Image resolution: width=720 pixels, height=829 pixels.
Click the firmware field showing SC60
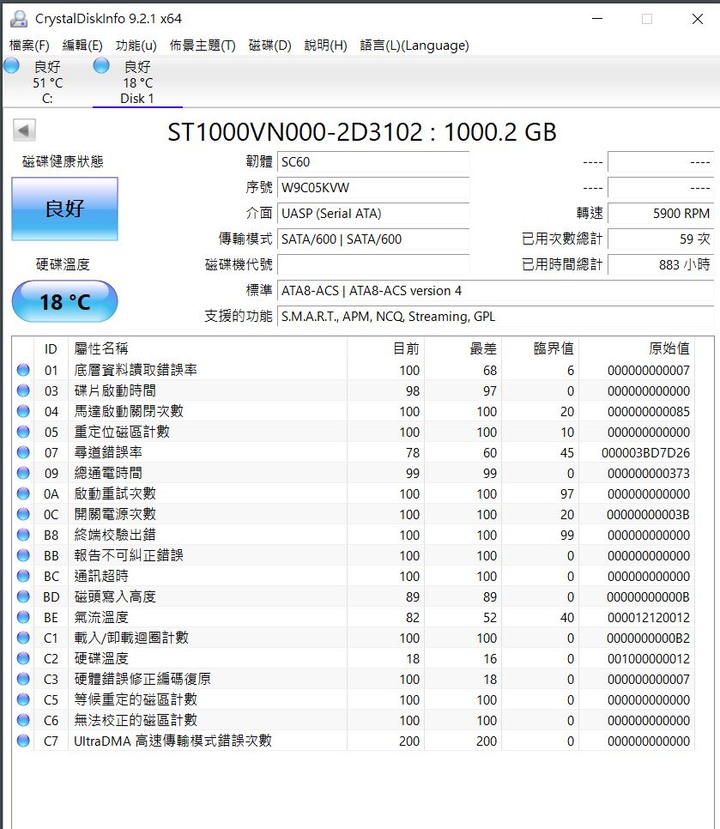pos(372,161)
